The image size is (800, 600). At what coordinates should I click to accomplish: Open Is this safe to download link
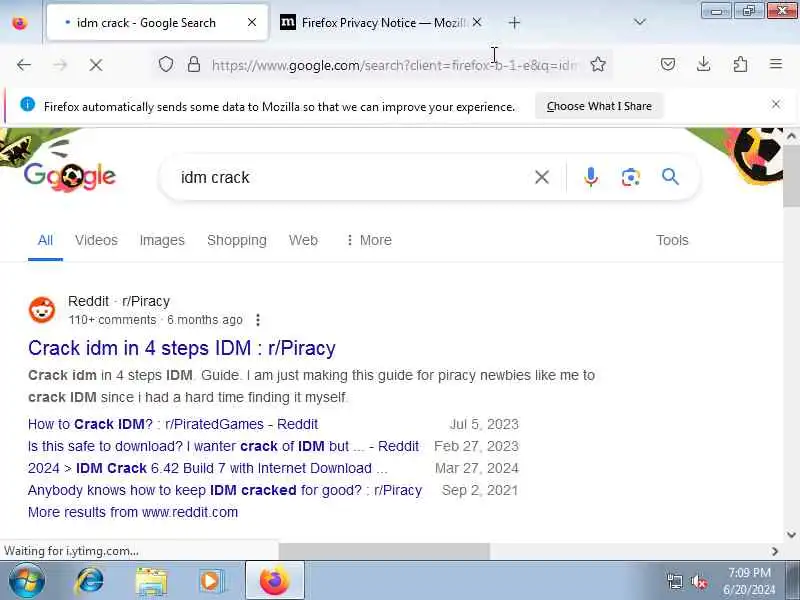pyautogui.click(x=223, y=446)
